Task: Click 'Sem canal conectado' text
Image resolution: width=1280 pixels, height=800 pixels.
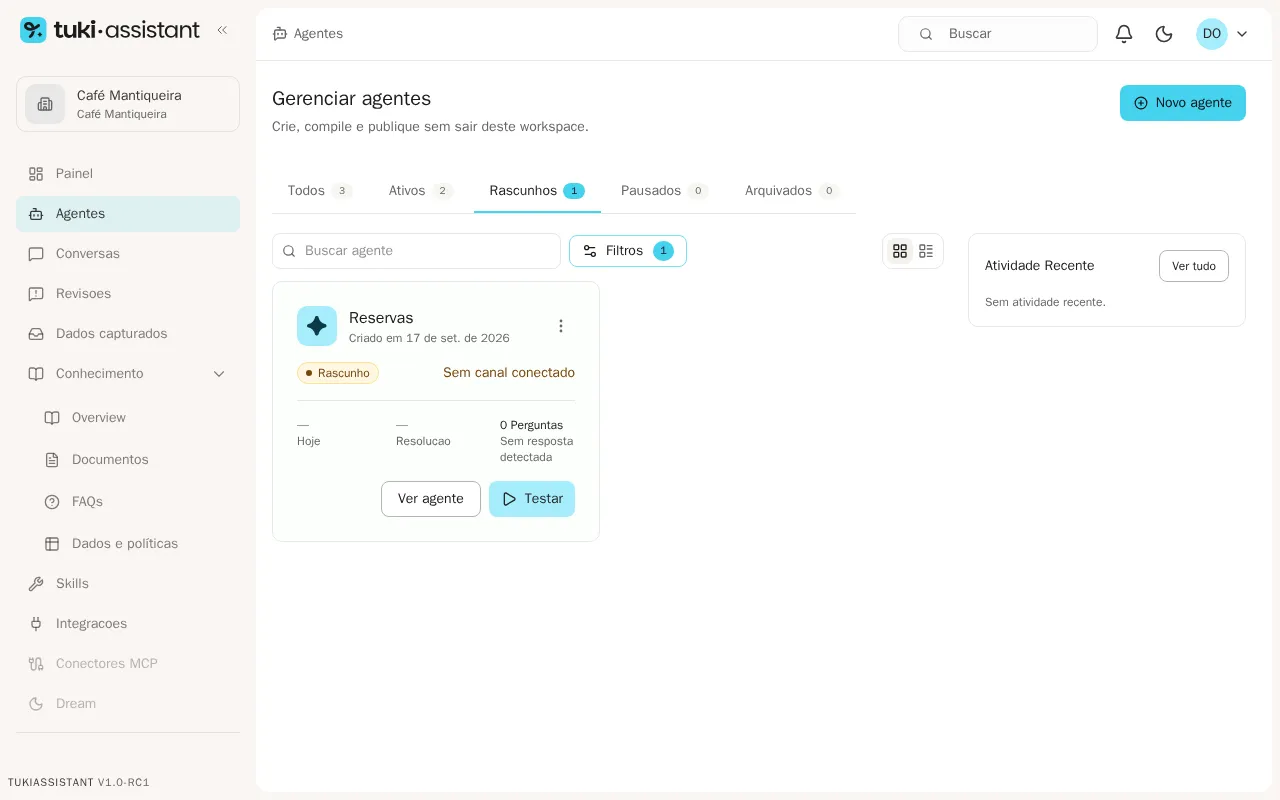Action: coord(509,373)
